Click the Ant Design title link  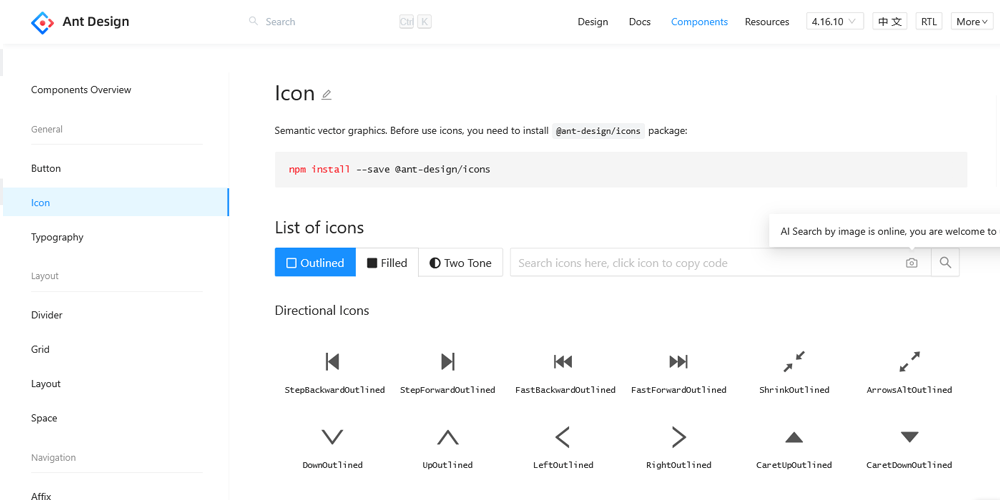coord(96,22)
